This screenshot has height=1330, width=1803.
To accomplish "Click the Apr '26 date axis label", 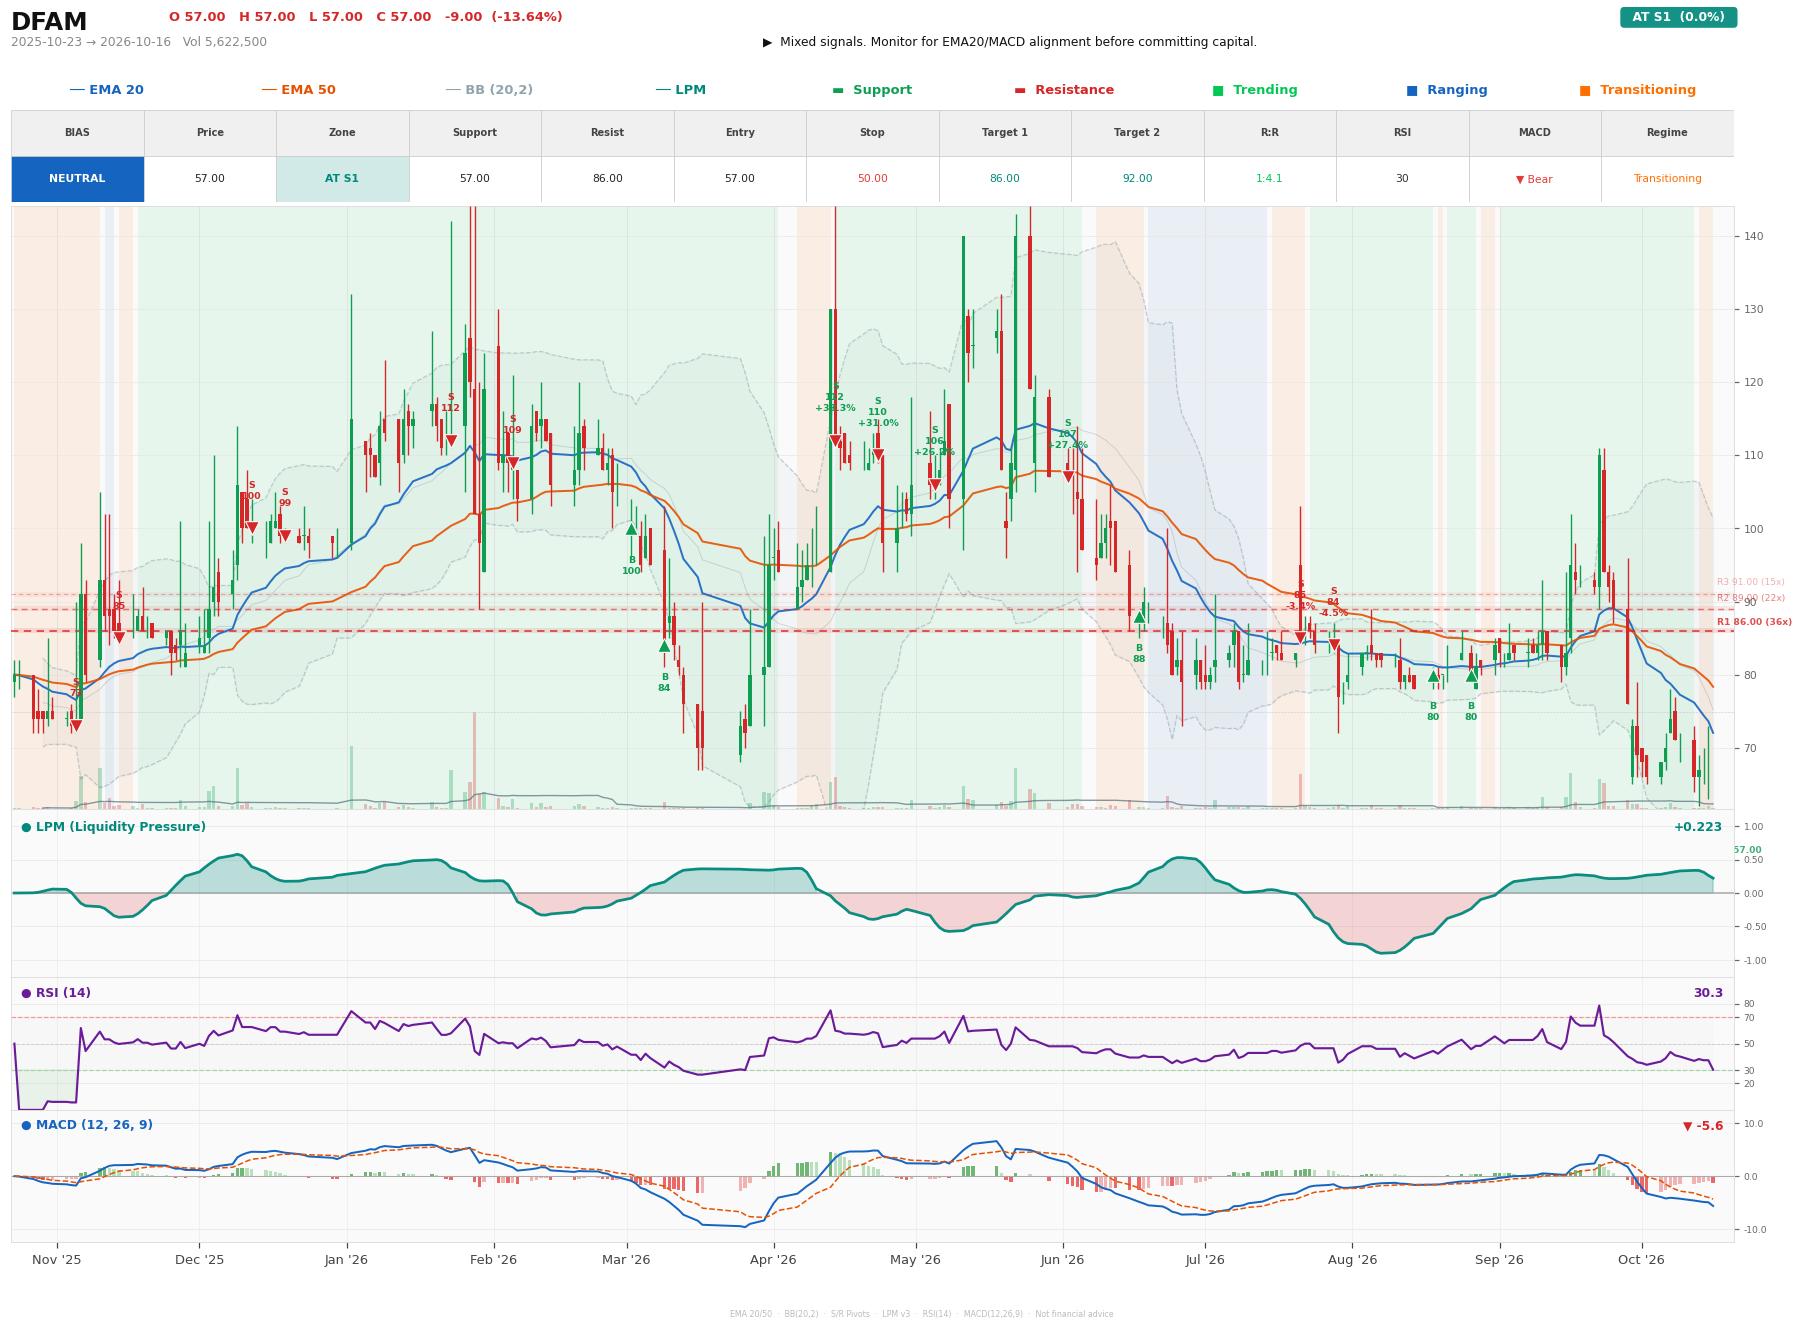I will click(773, 1260).
